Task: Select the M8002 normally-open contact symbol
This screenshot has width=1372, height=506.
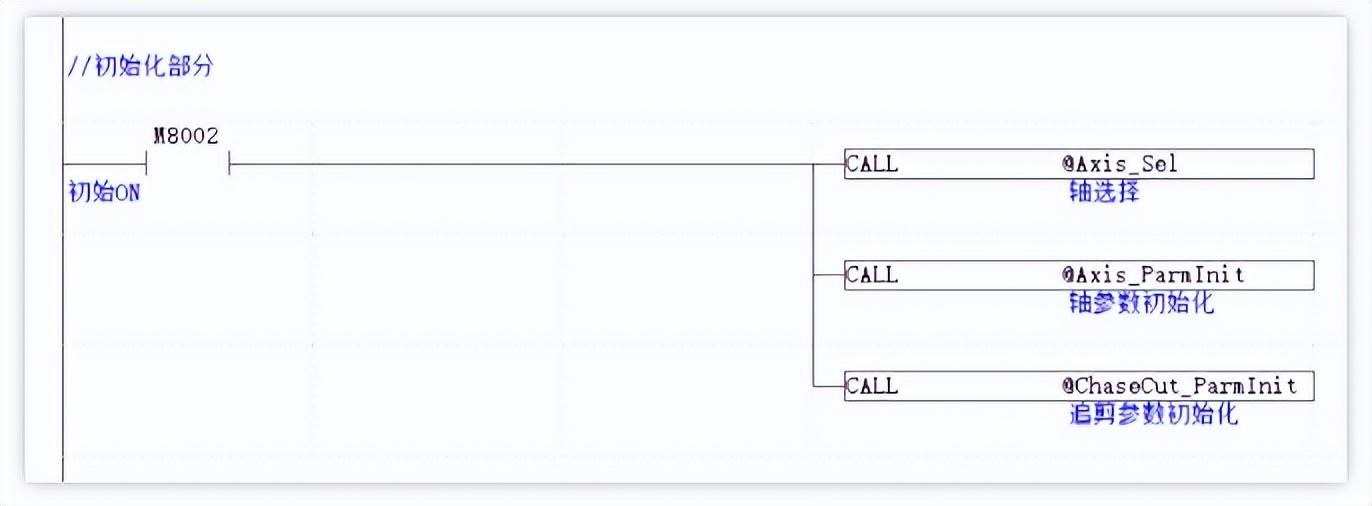Action: (x=188, y=164)
